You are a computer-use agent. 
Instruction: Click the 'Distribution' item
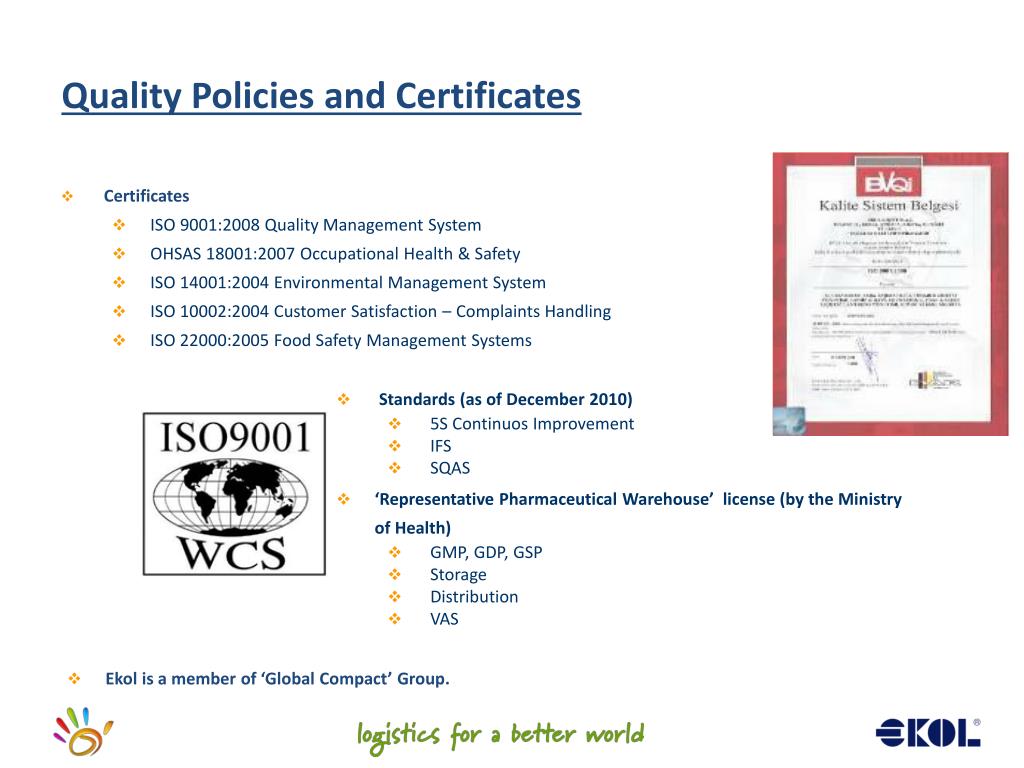click(x=474, y=597)
